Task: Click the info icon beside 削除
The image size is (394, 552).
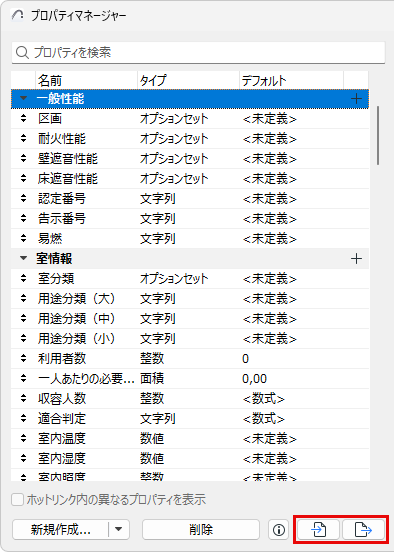Action: (x=279, y=529)
